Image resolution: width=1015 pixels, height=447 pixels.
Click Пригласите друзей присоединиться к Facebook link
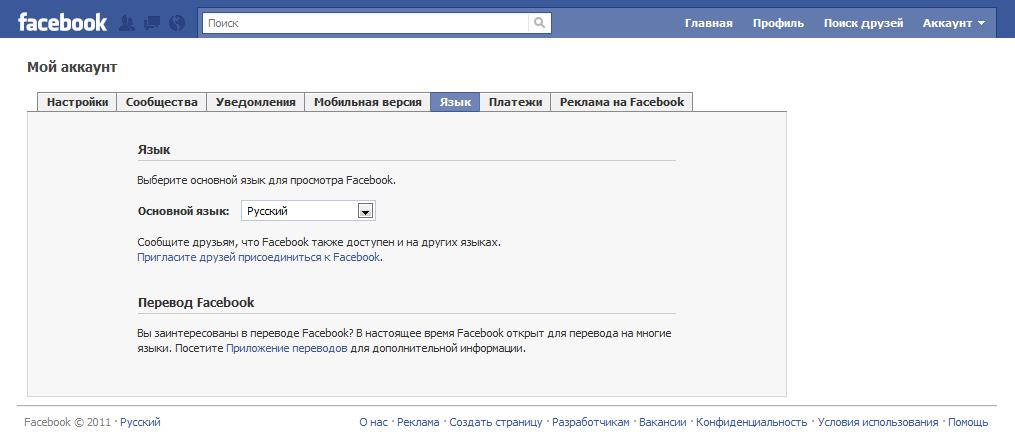point(258,257)
